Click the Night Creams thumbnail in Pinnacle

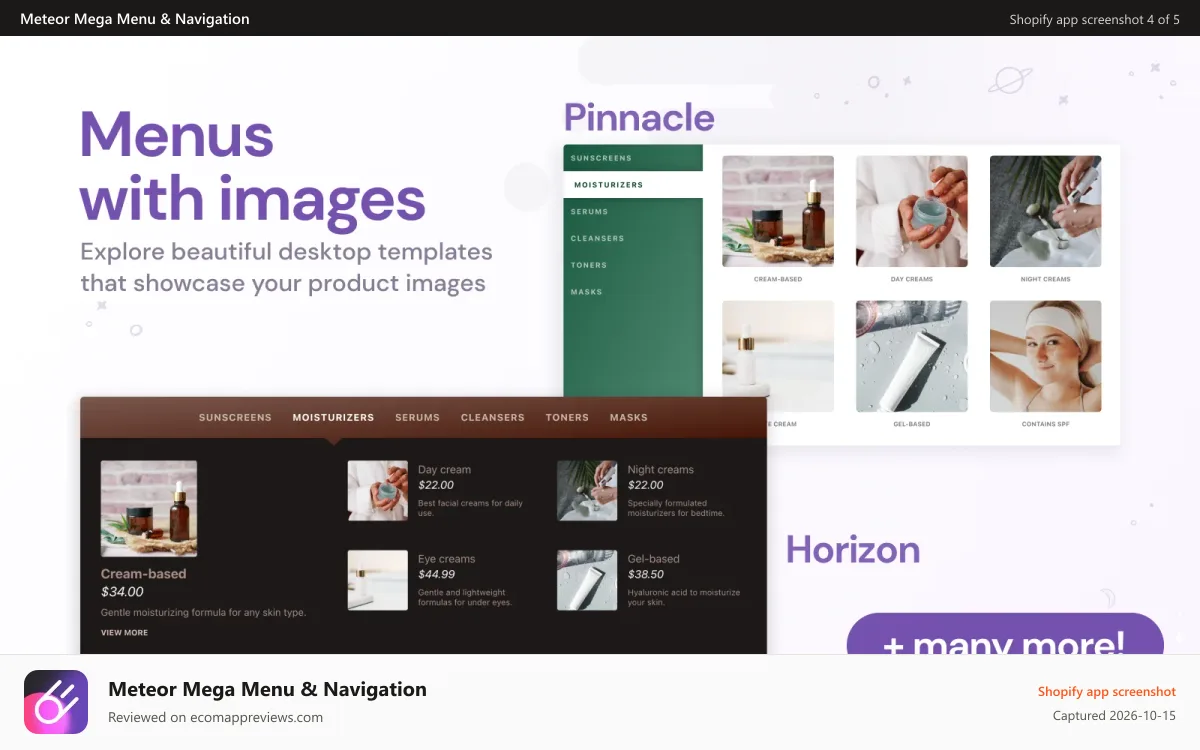[1045, 211]
